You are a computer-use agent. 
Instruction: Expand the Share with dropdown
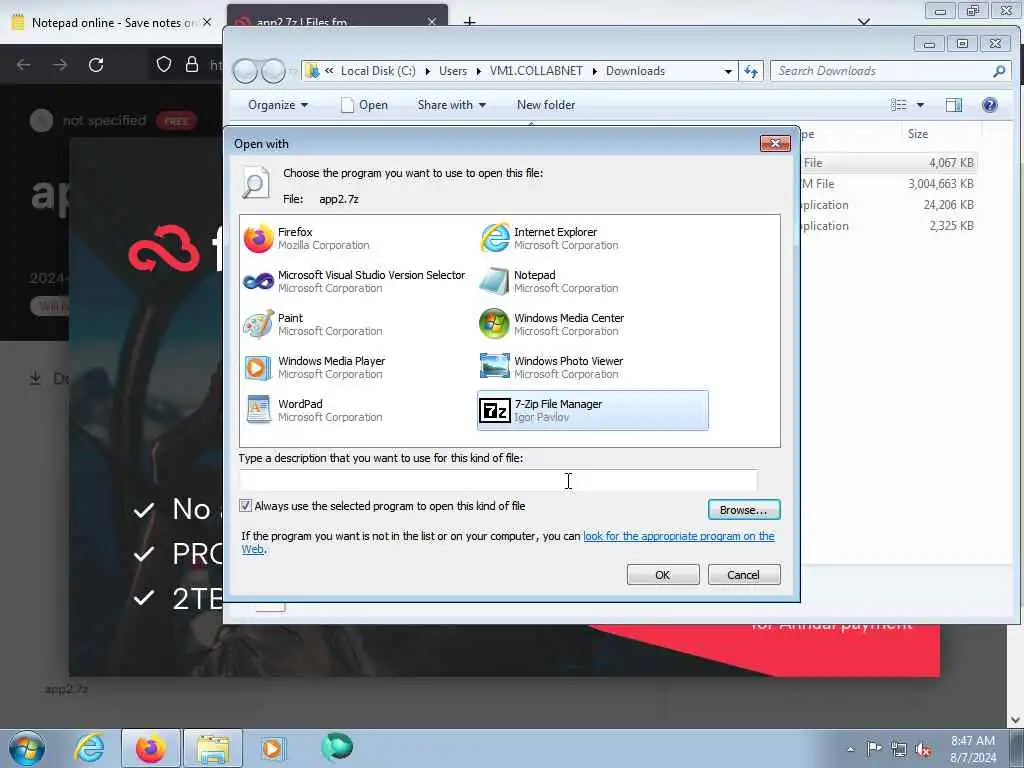point(451,104)
